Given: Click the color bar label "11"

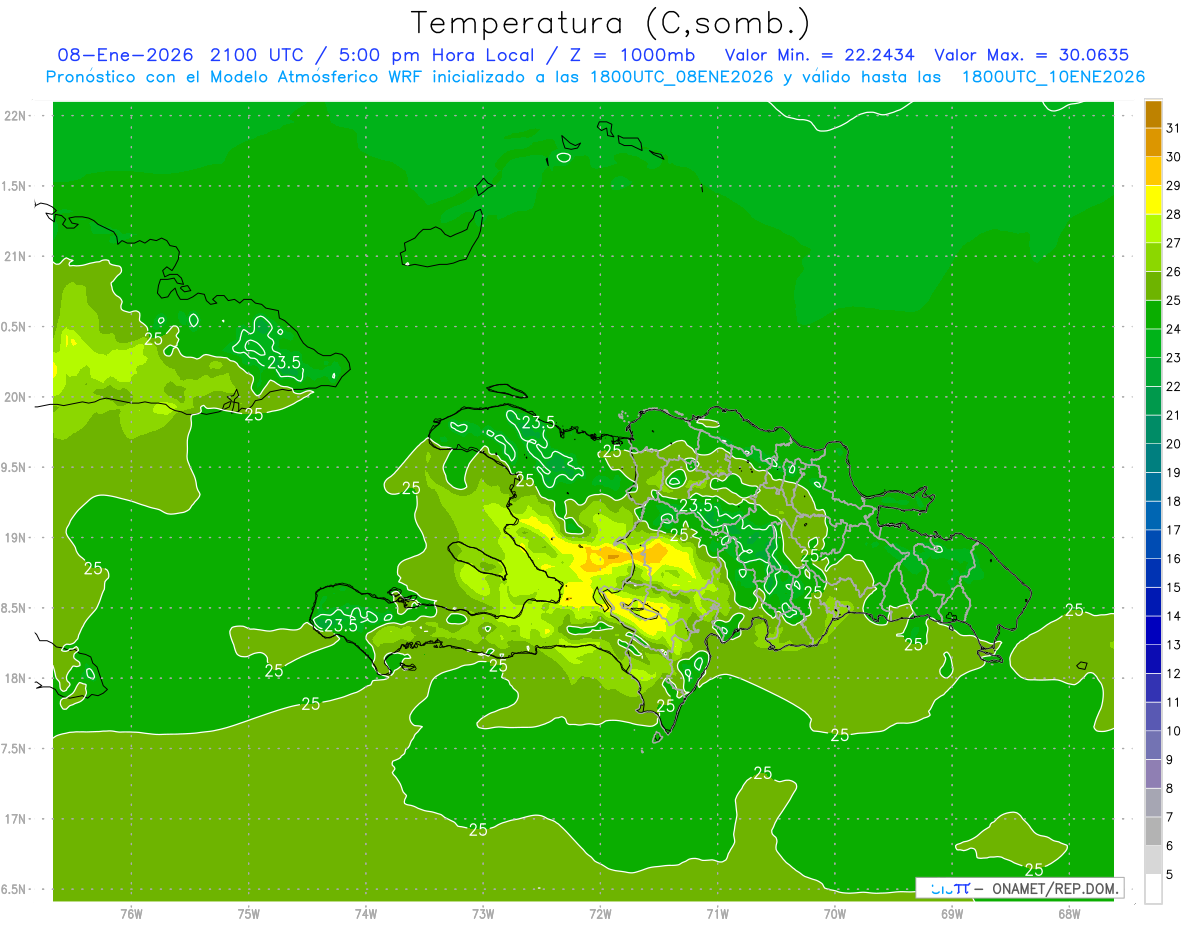Looking at the screenshot, I should coord(1174,702).
